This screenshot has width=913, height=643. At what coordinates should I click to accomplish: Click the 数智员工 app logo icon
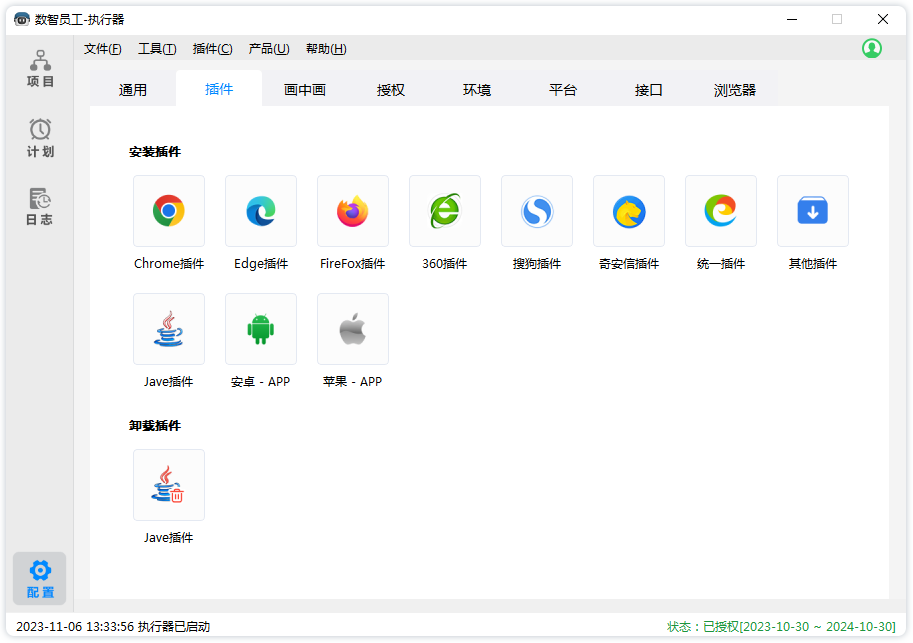coord(22,19)
